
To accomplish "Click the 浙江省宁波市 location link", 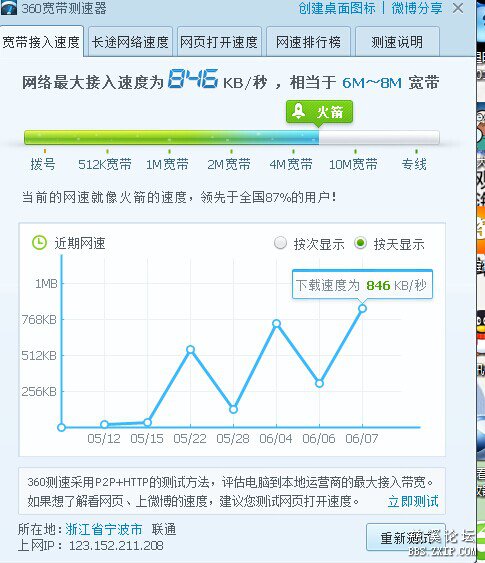I will click(104, 529).
